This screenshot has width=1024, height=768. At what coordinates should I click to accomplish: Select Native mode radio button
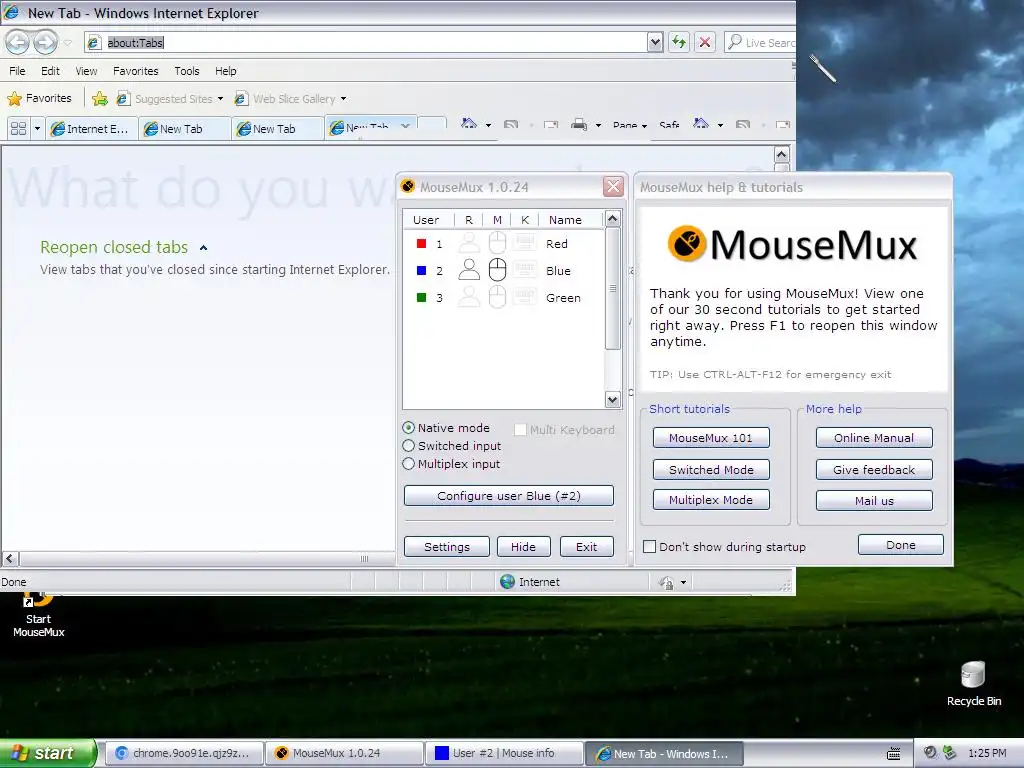[409, 428]
